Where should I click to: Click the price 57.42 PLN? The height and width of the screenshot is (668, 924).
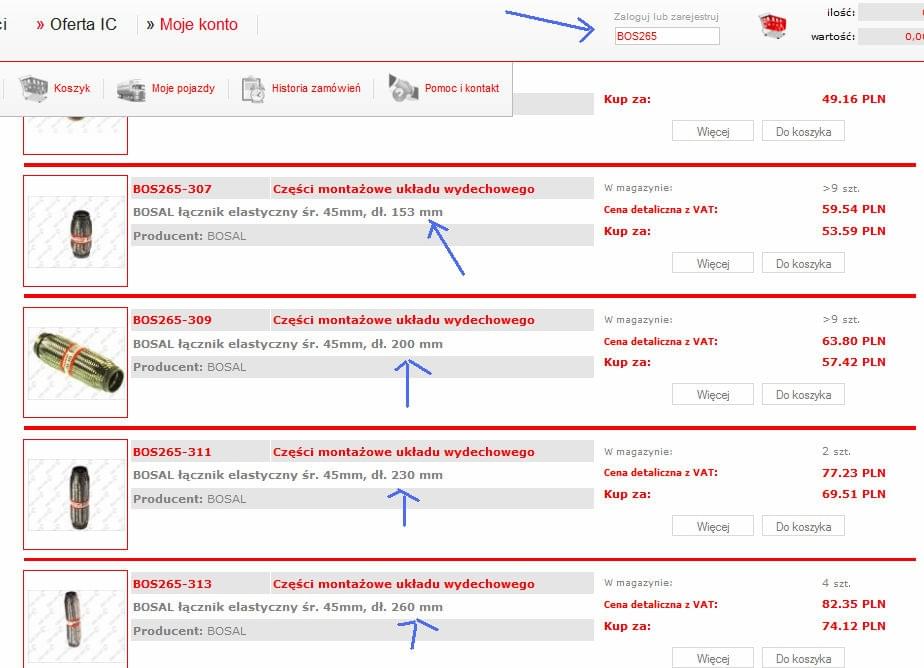854,362
